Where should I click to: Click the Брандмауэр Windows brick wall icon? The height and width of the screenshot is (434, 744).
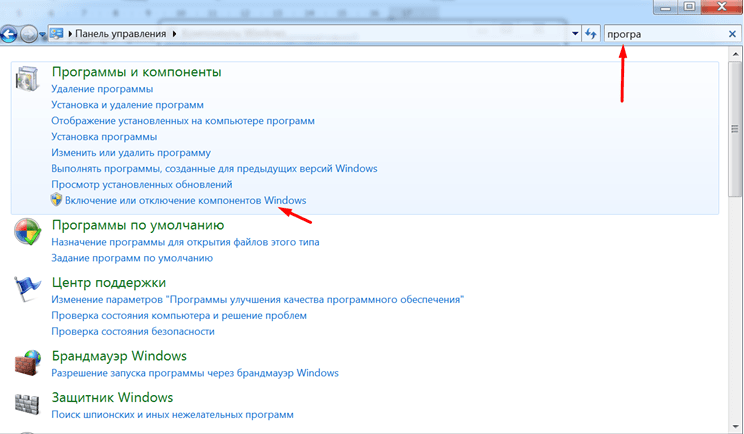(x=27, y=361)
